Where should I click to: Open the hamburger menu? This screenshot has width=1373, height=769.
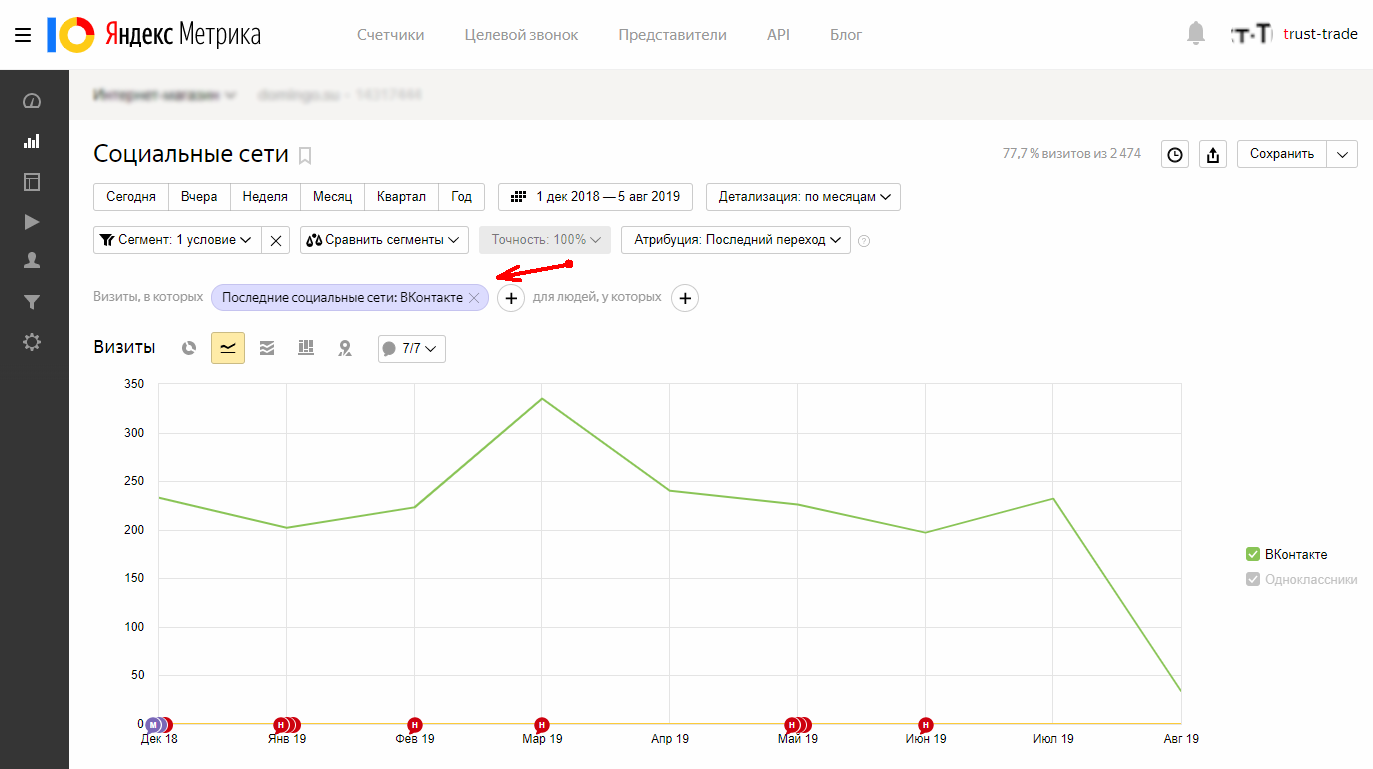tap(23, 35)
